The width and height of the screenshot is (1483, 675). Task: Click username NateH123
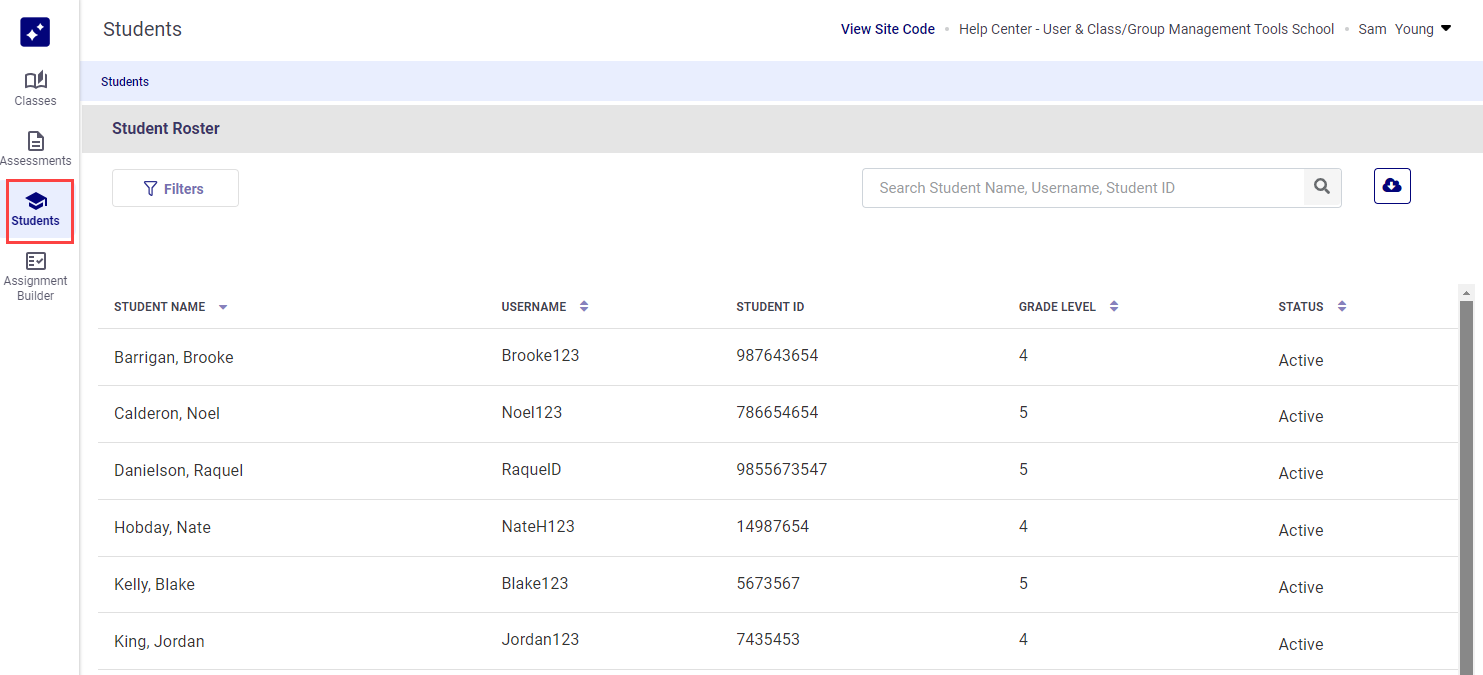[538, 526]
